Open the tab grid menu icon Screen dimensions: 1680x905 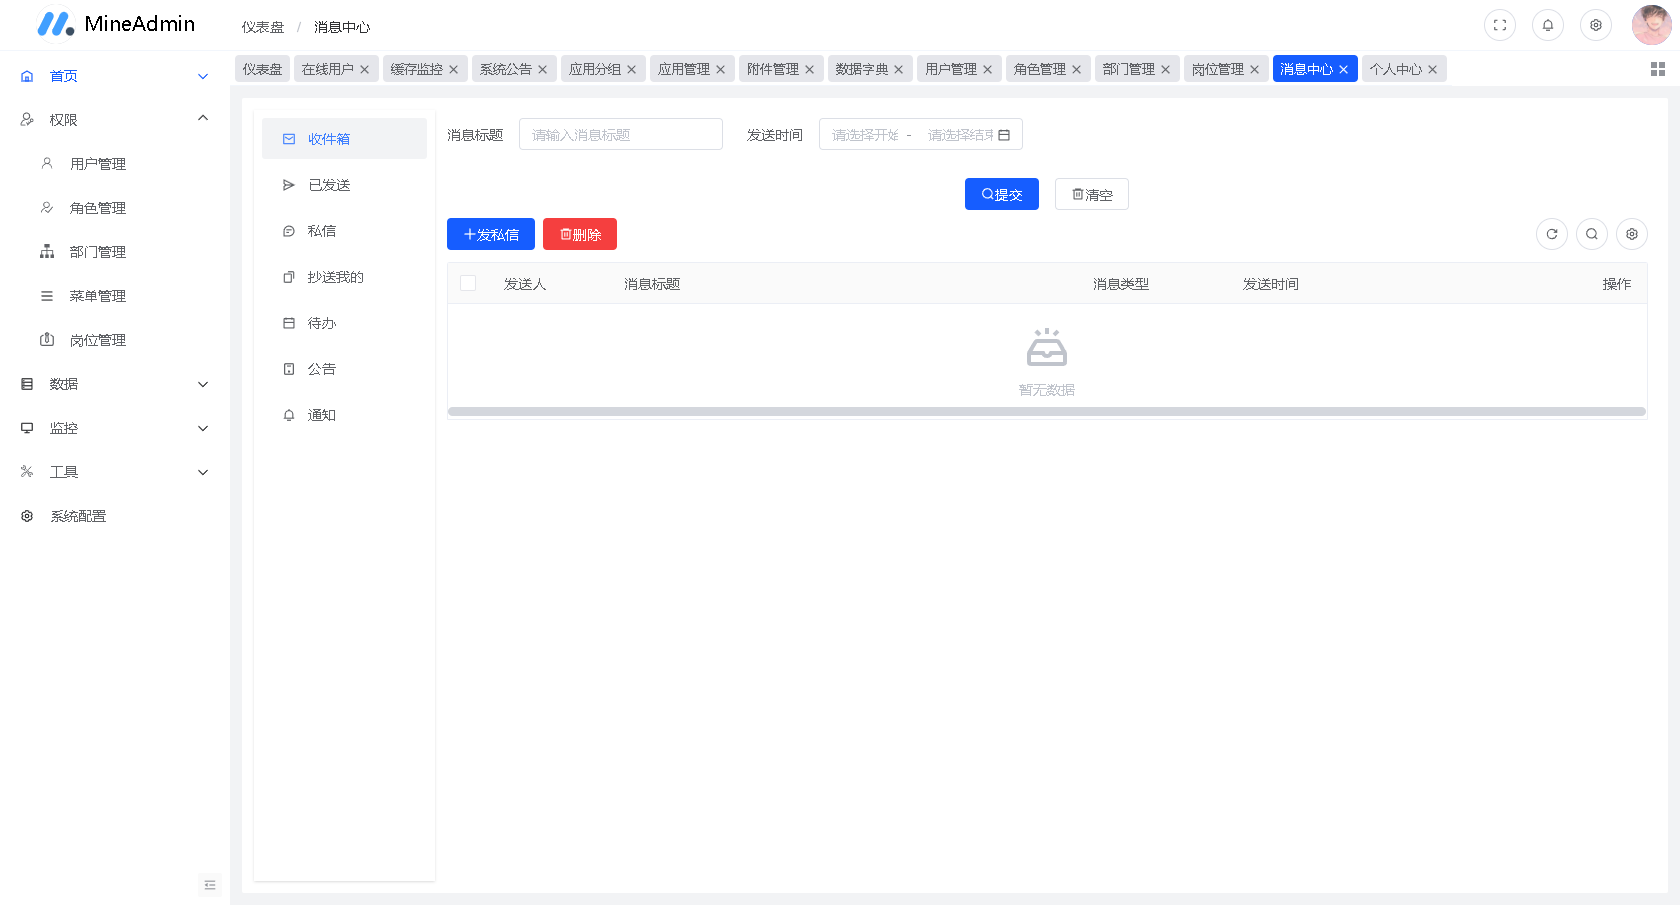[1658, 69]
